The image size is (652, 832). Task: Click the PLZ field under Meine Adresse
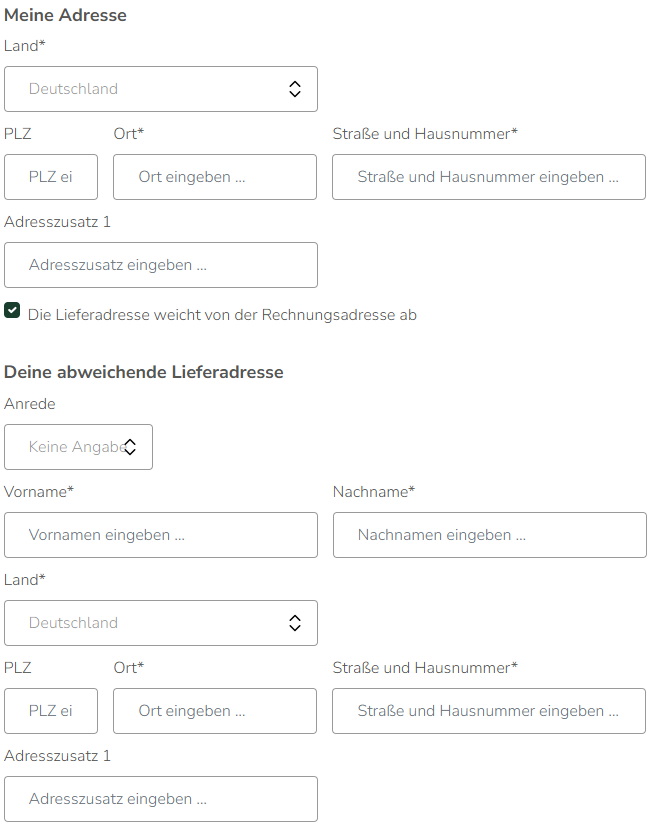51,177
